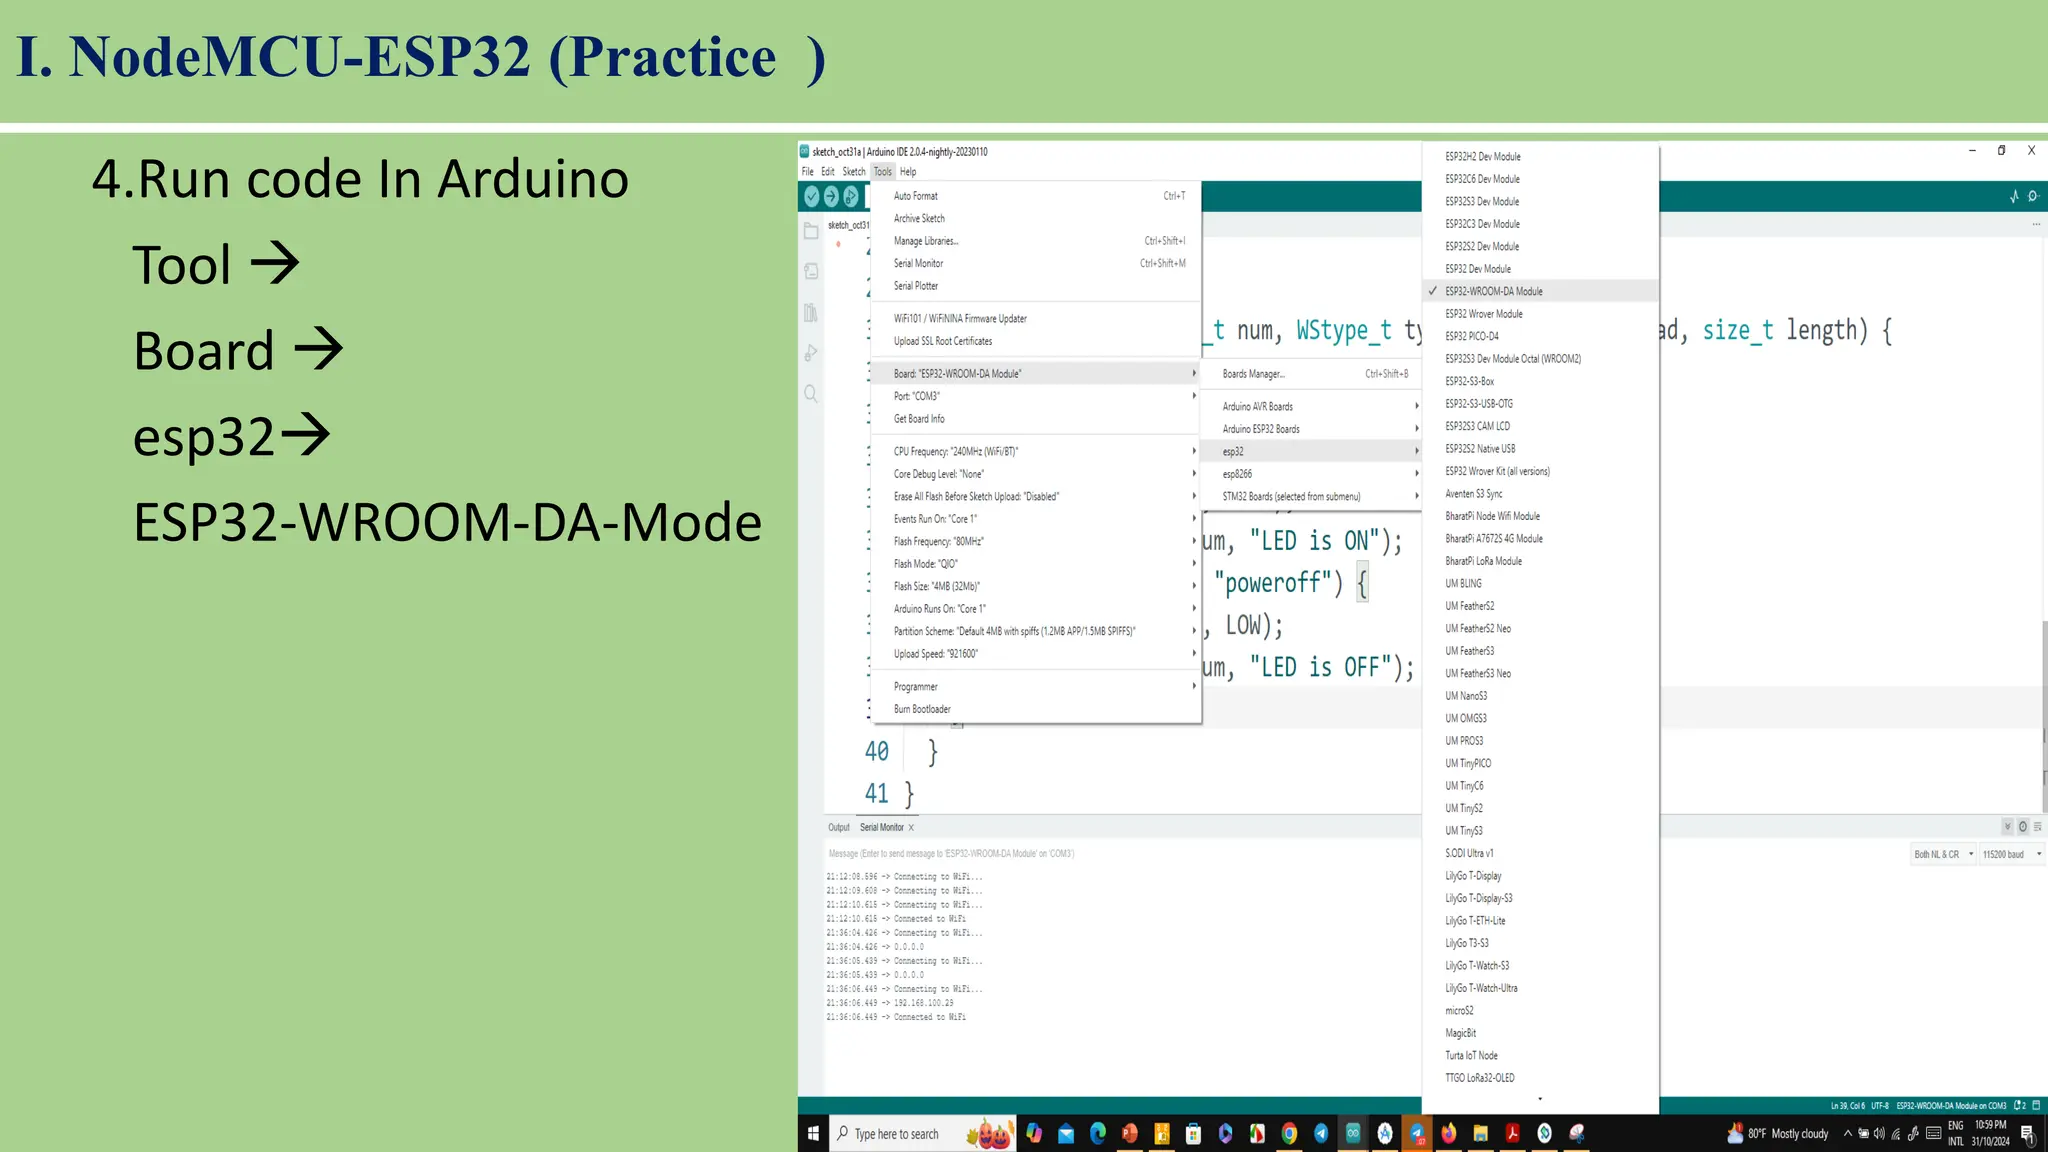Click the Upload arrow button
This screenshot has width=2048, height=1152.
tap(831, 196)
